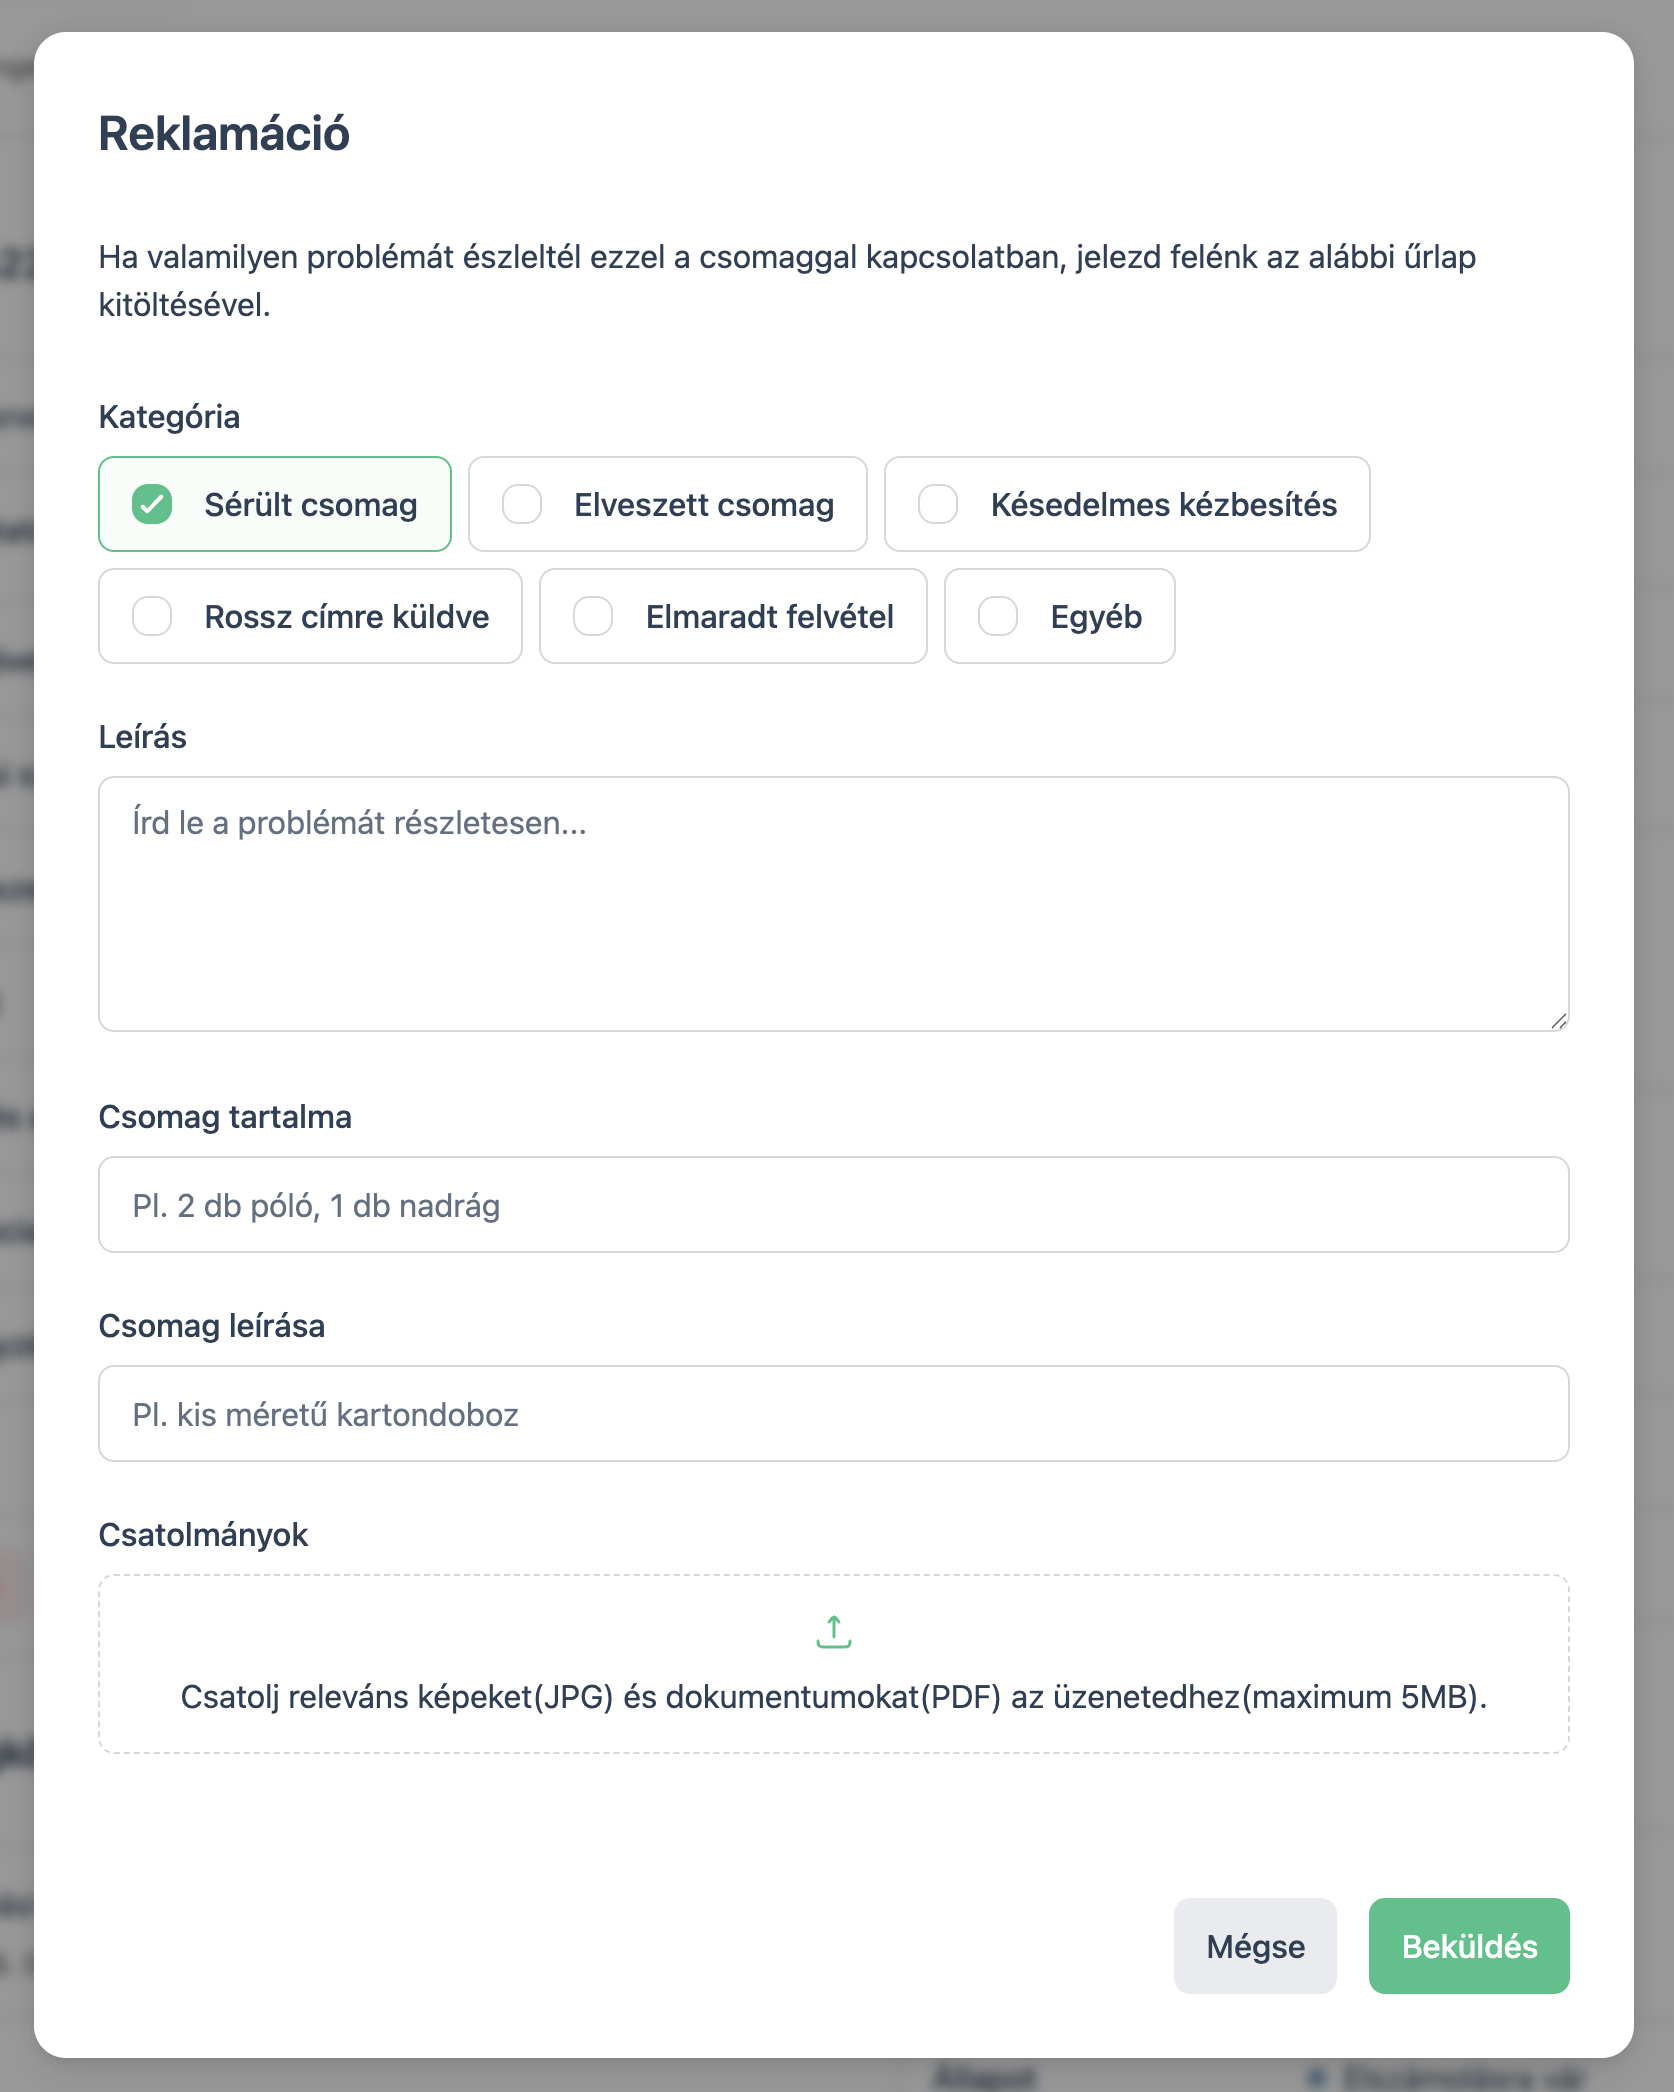
Task: Select the Rossz címre küldve checkbox
Action: pyautogui.click(x=152, y=617)
